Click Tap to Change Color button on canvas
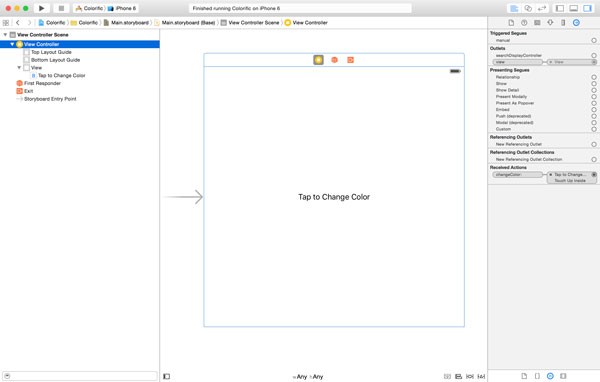Viewport: 600px width, 382px height. 334,197
